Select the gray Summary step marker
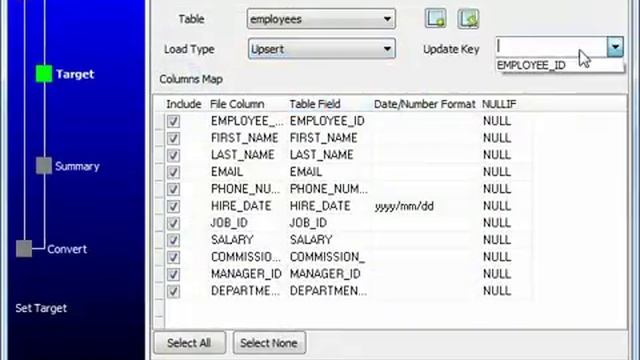The width and height of the screenshot is (640, 360). (x=44, y=166)
